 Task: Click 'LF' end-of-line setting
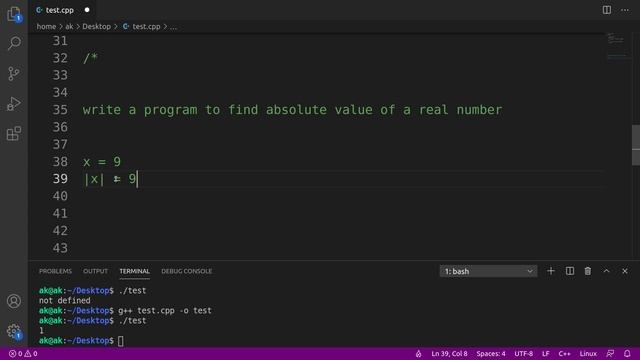click(545, 353)
